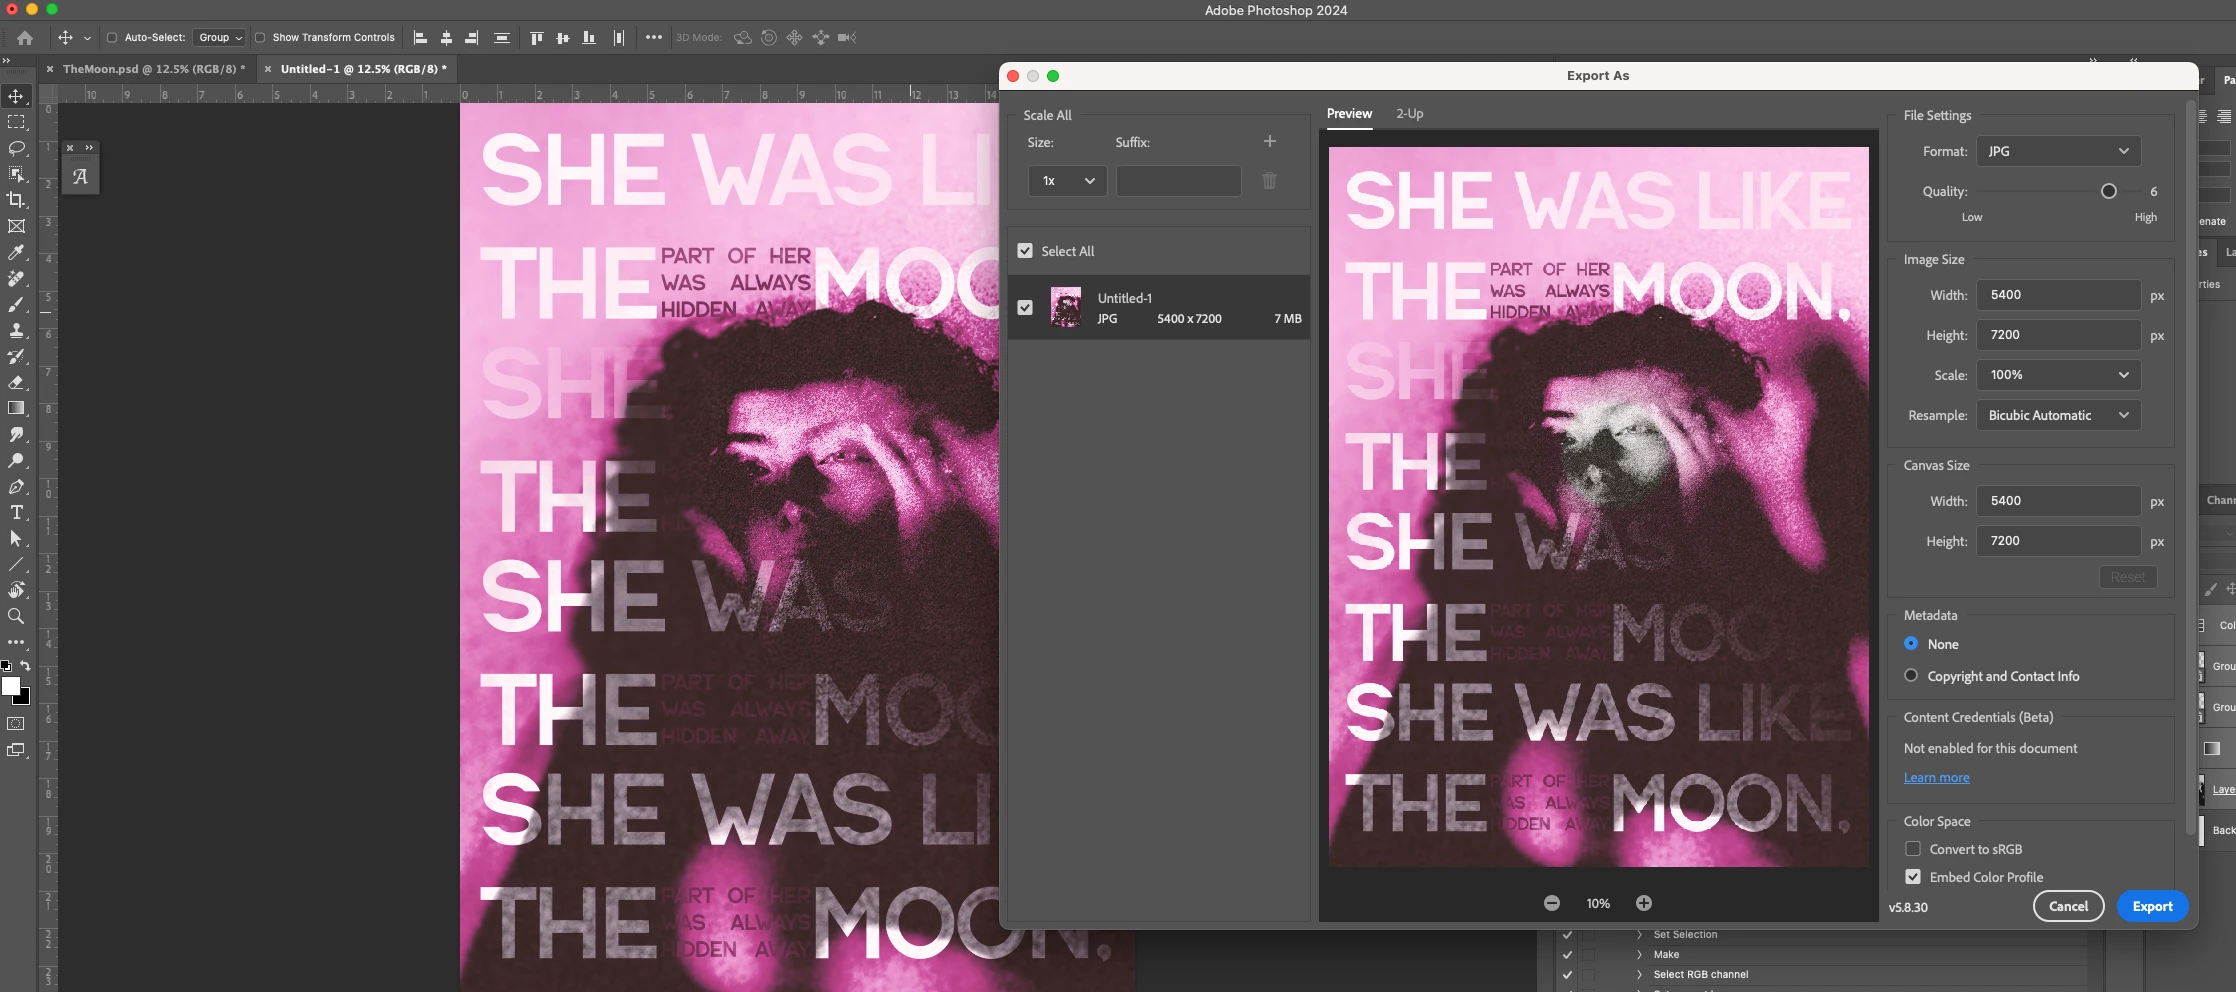Align horizontal centers in options bar
Viewport: 2236px width, 992px height.
(x=446, y=38)
